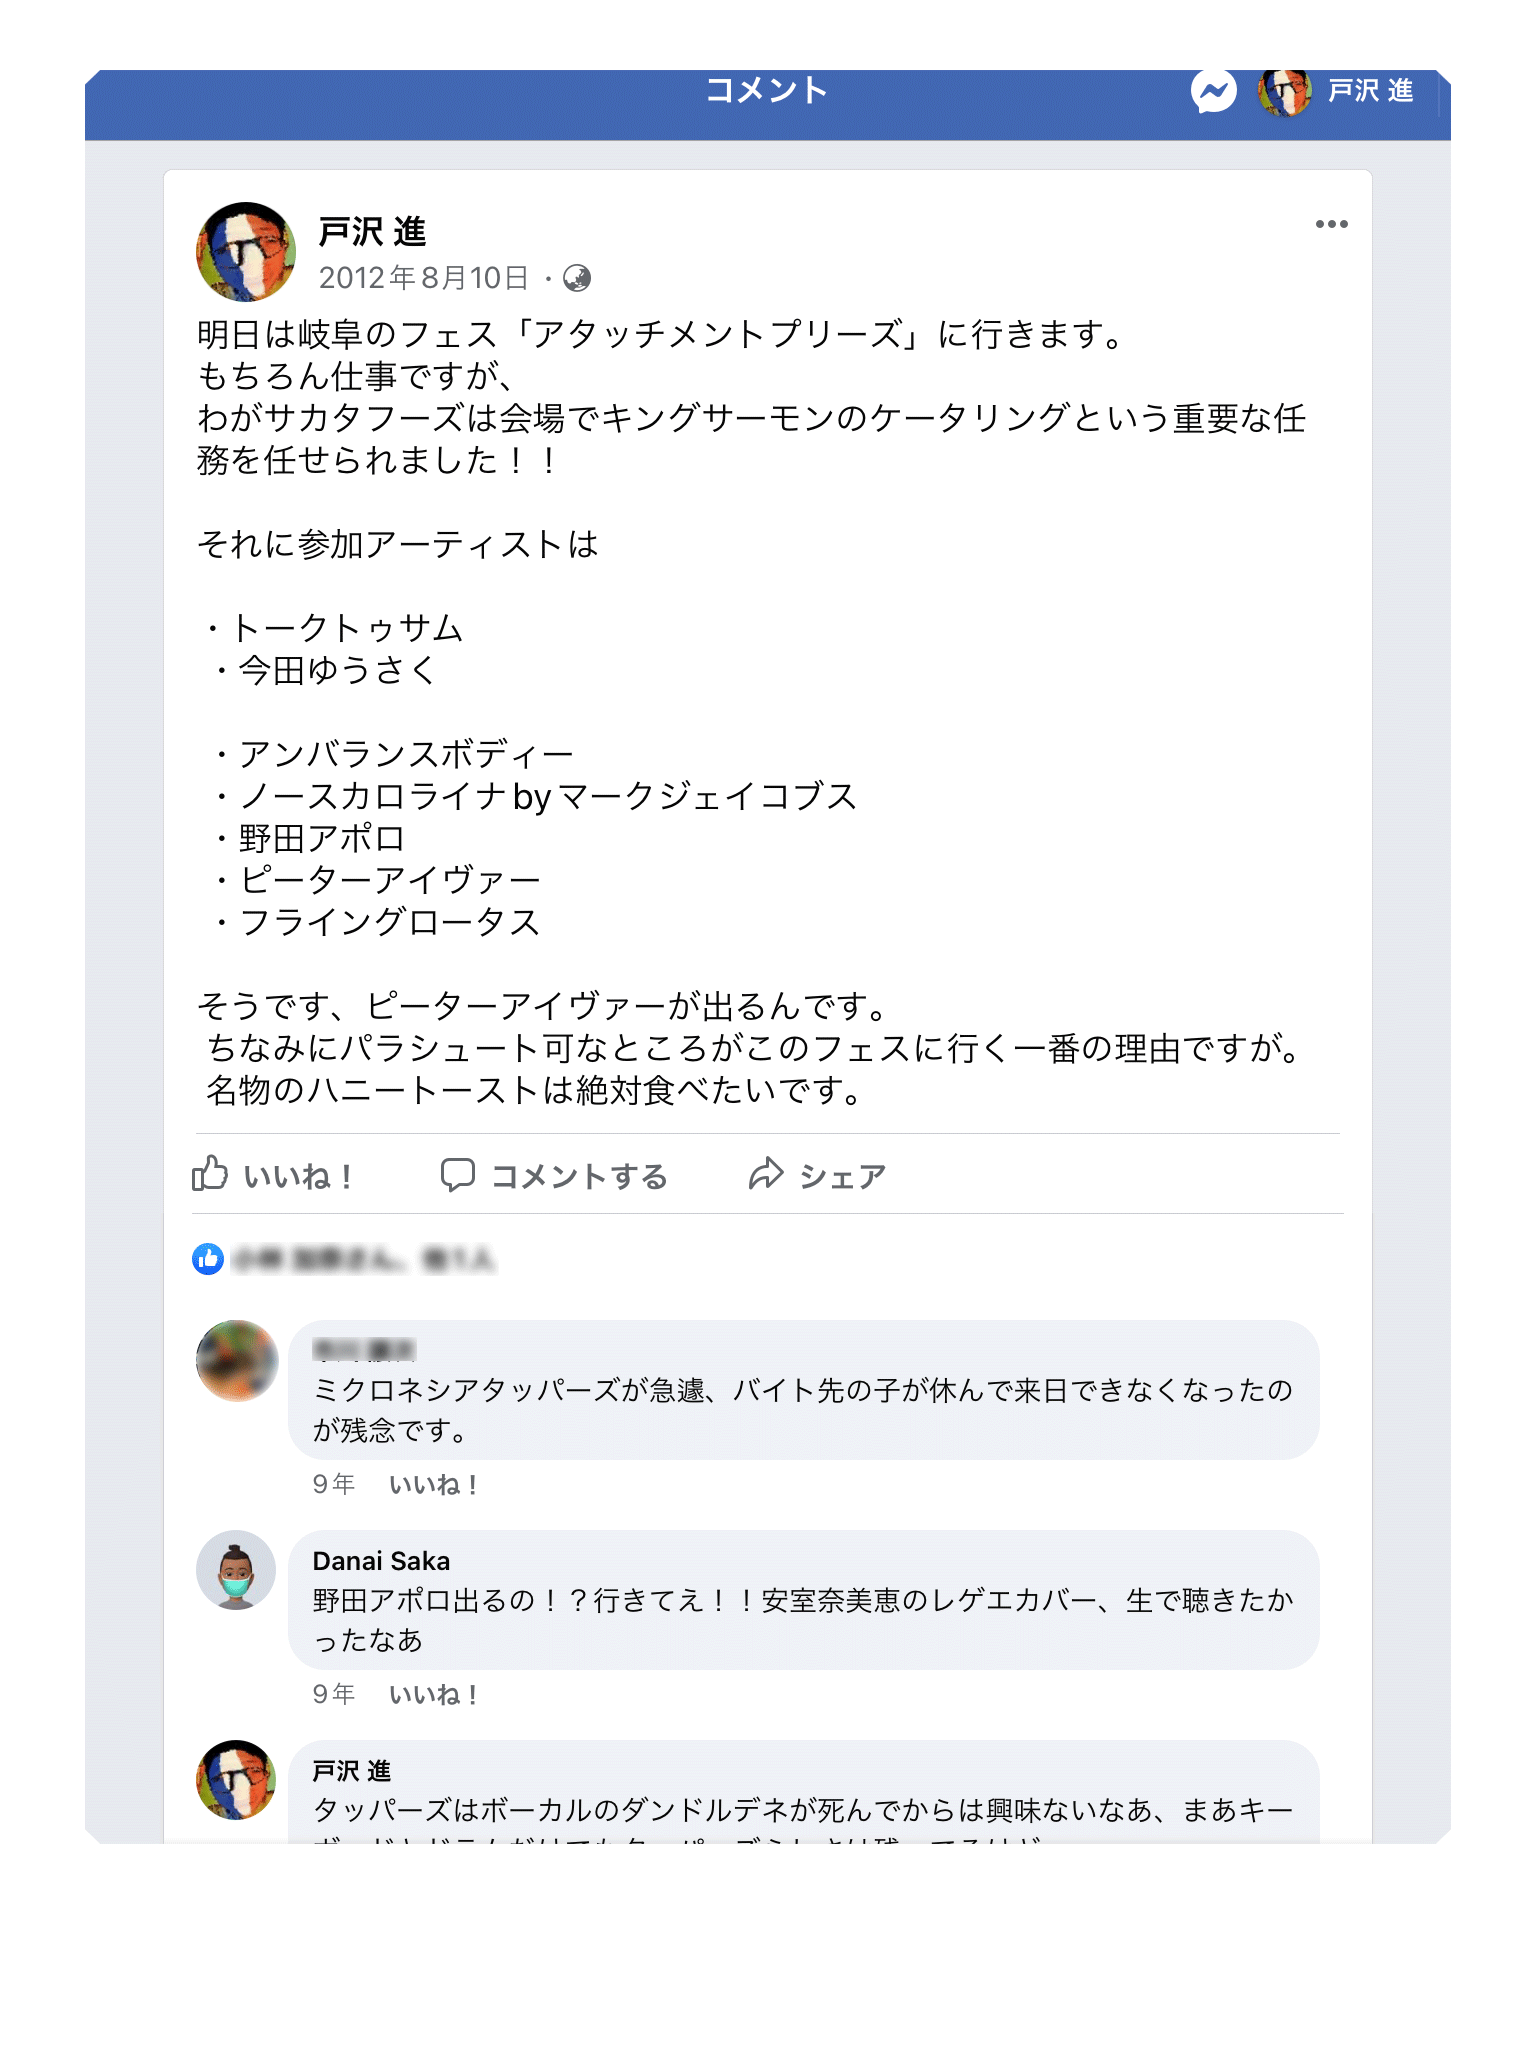Click the コメントする speech bubble button

555,1175
